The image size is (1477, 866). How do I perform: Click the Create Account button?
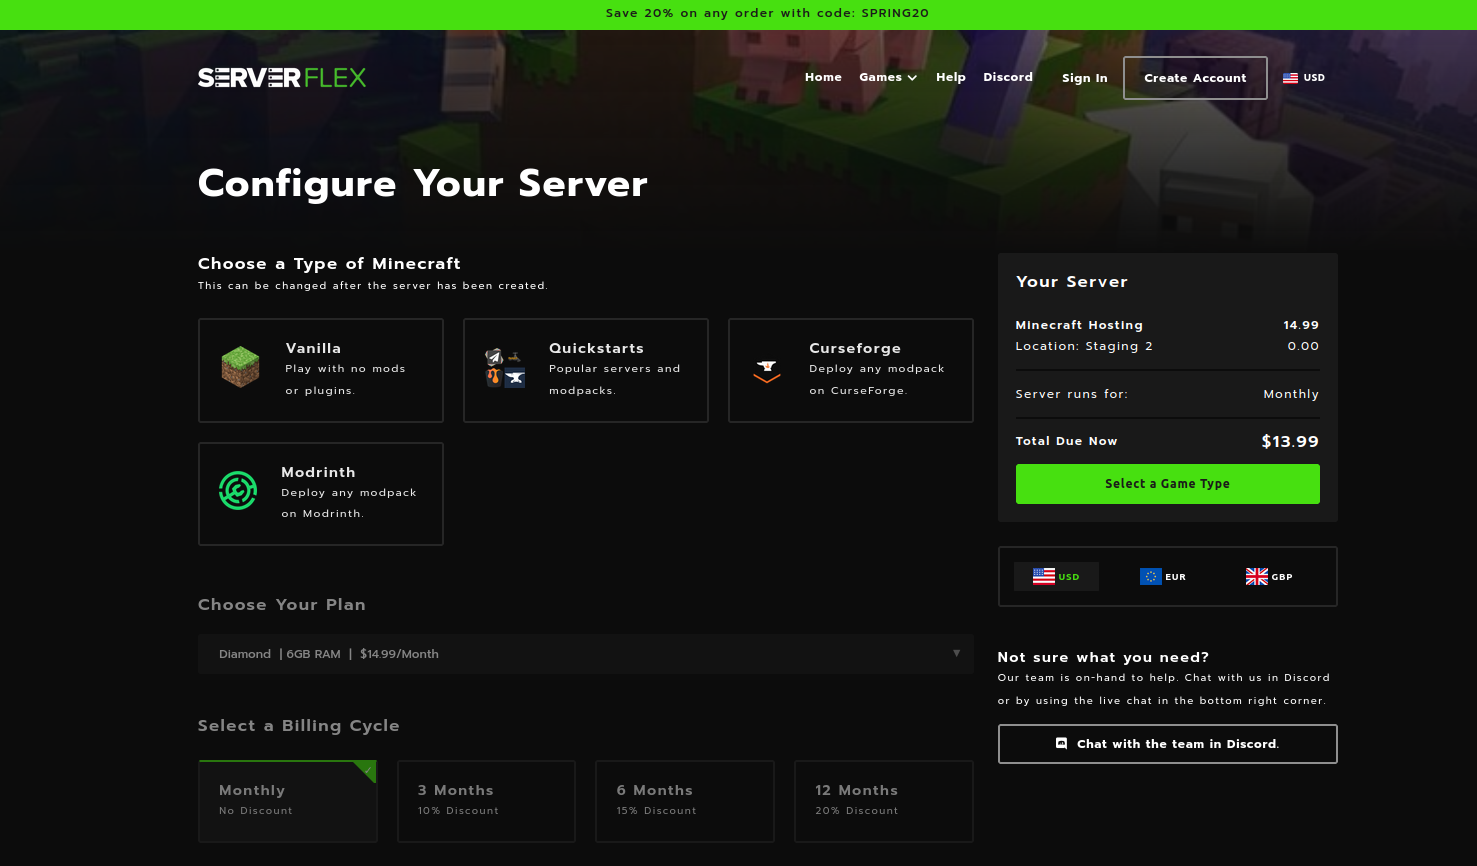coord(1195,78)
